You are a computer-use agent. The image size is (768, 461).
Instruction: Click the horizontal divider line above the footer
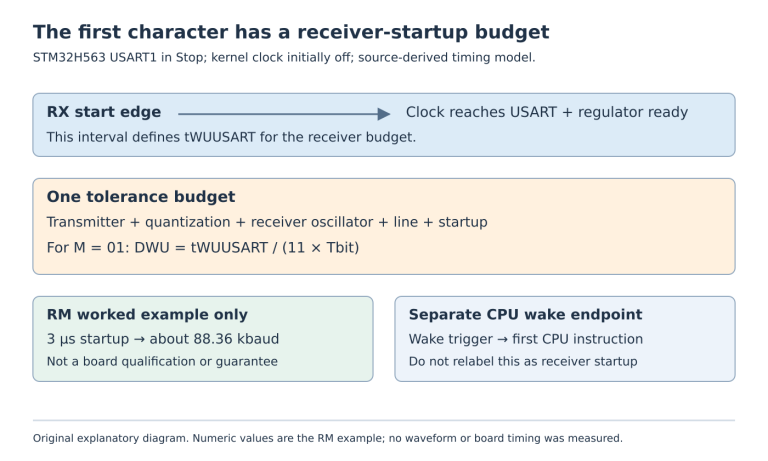click(384, 420)
